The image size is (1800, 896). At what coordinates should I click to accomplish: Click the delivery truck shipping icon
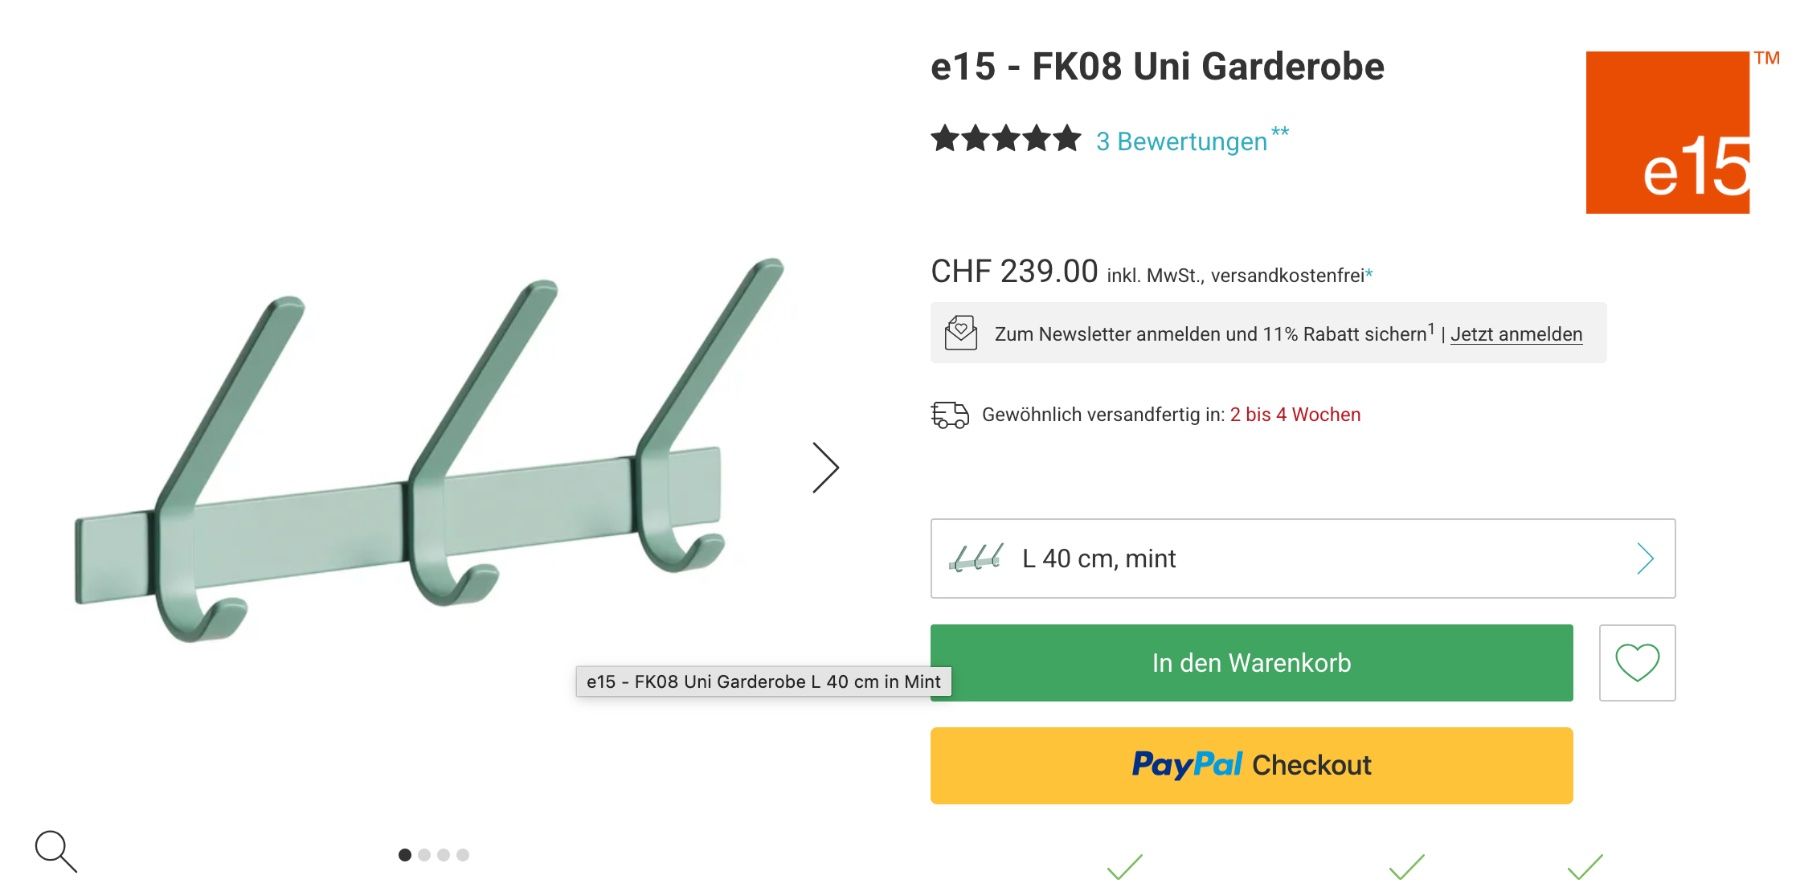pos(950,415)
